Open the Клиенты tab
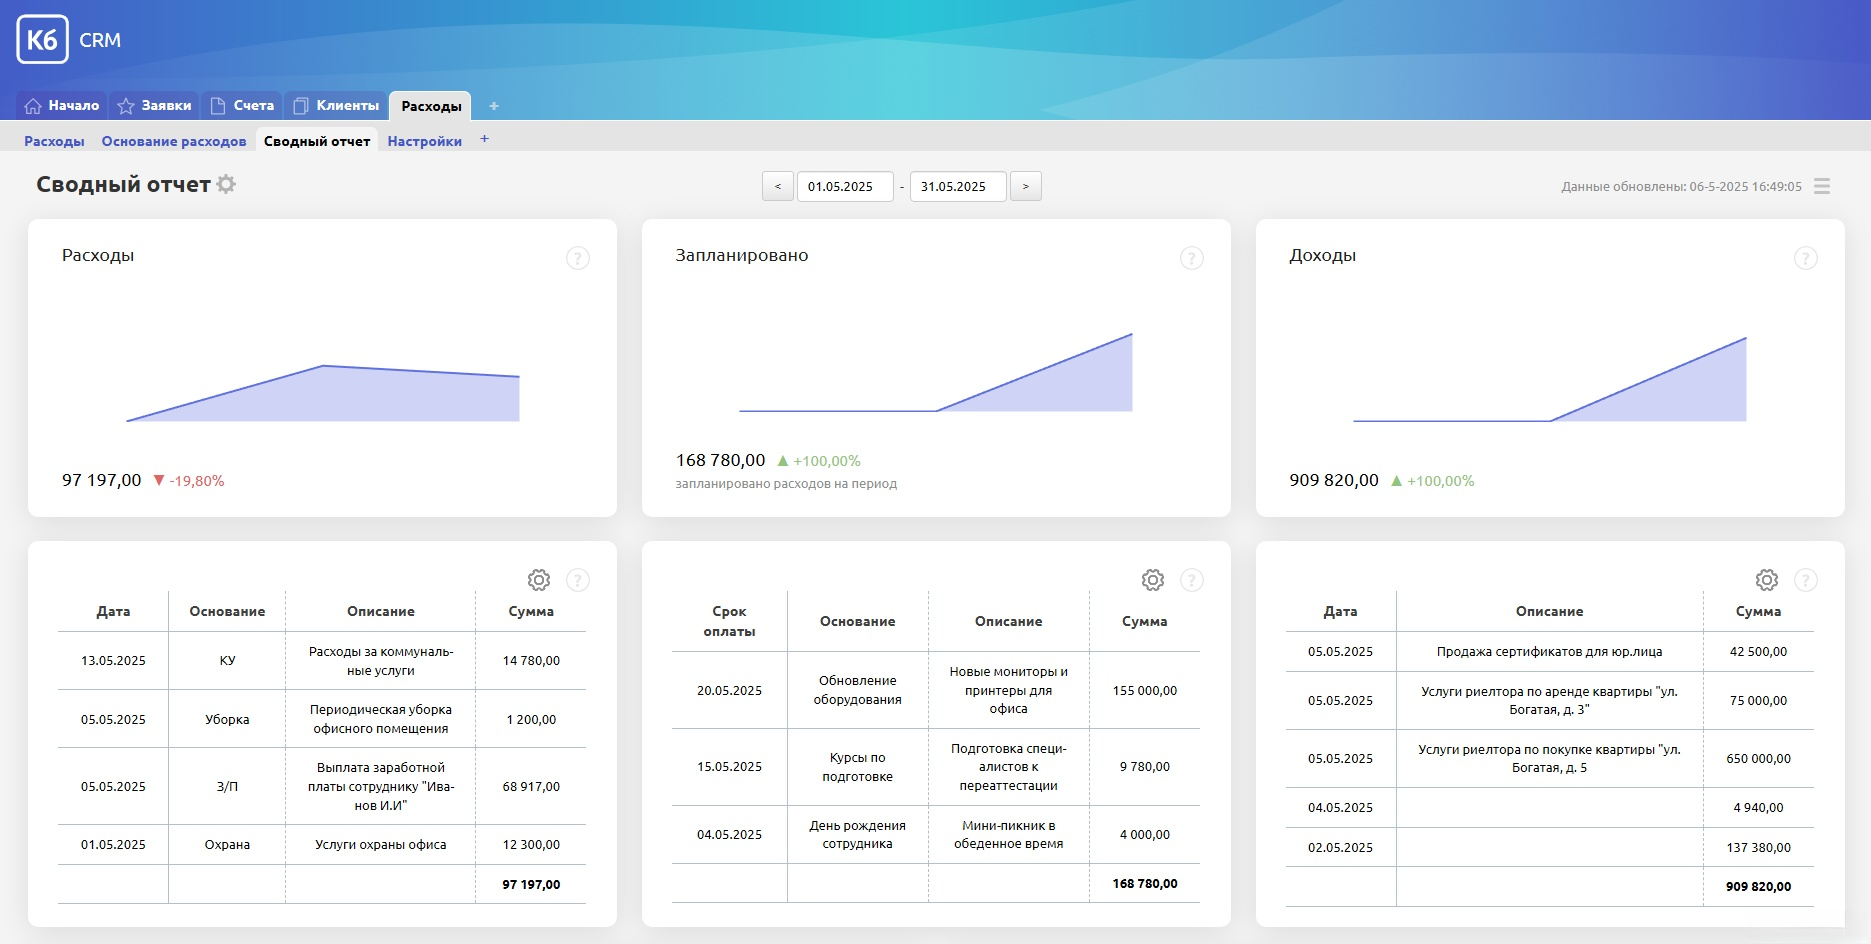Screen dimensions: 1871x944 pos(337,106)
